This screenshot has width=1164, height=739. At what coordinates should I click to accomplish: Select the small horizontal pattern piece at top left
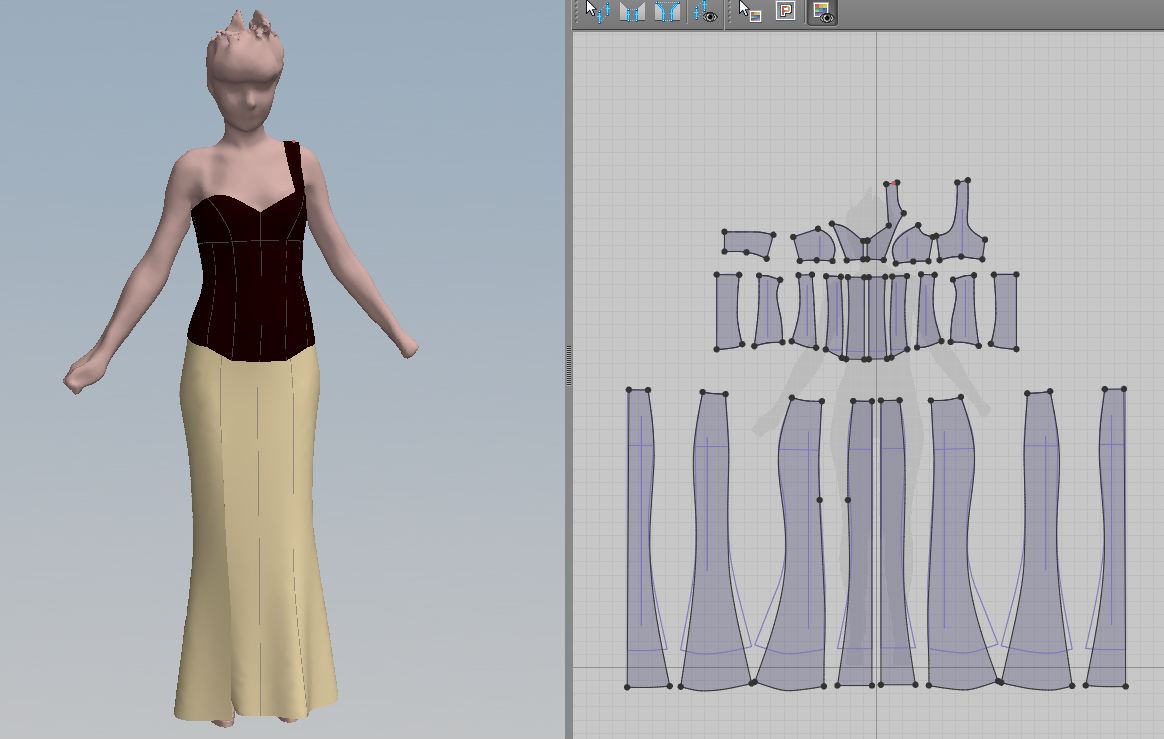[x=748, y=243]
